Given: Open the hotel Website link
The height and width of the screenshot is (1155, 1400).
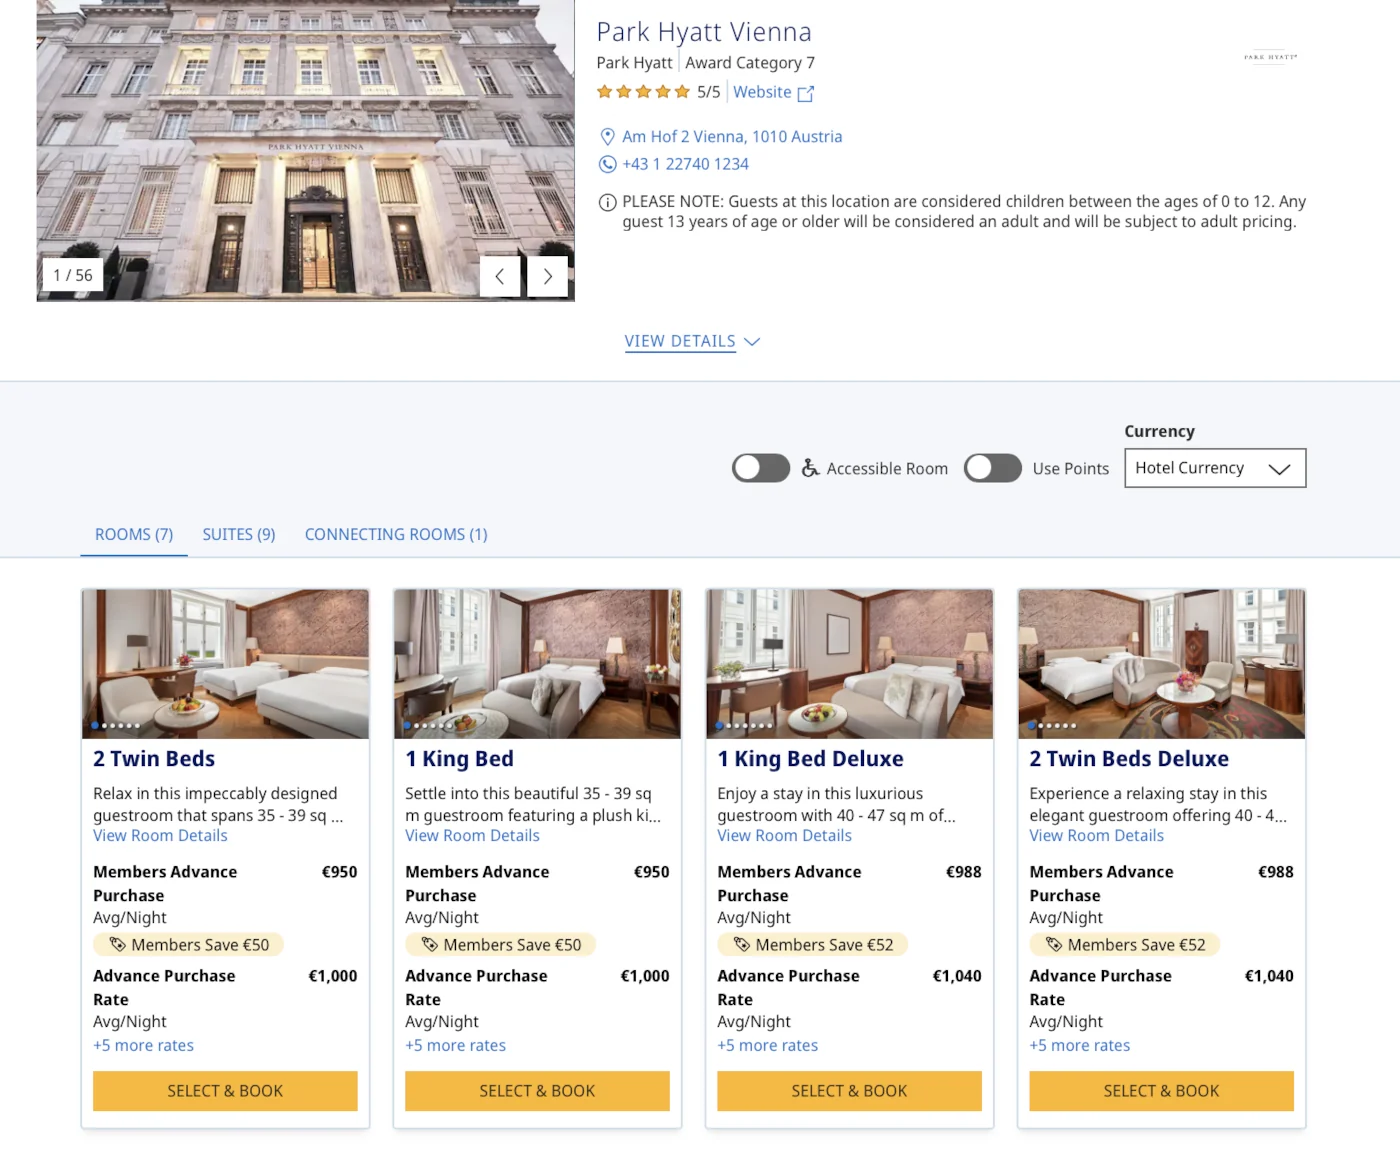Looking at the screenshot, I should point(762,92).
